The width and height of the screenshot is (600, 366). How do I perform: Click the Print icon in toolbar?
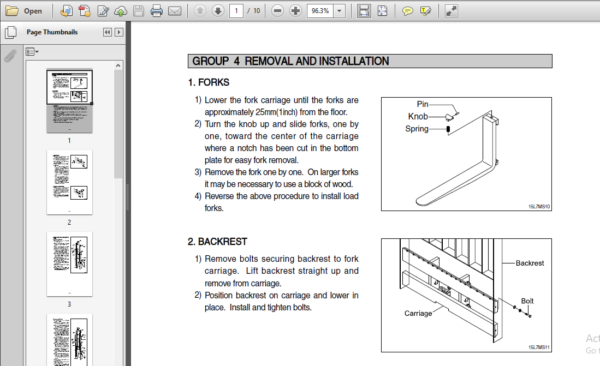157,11
